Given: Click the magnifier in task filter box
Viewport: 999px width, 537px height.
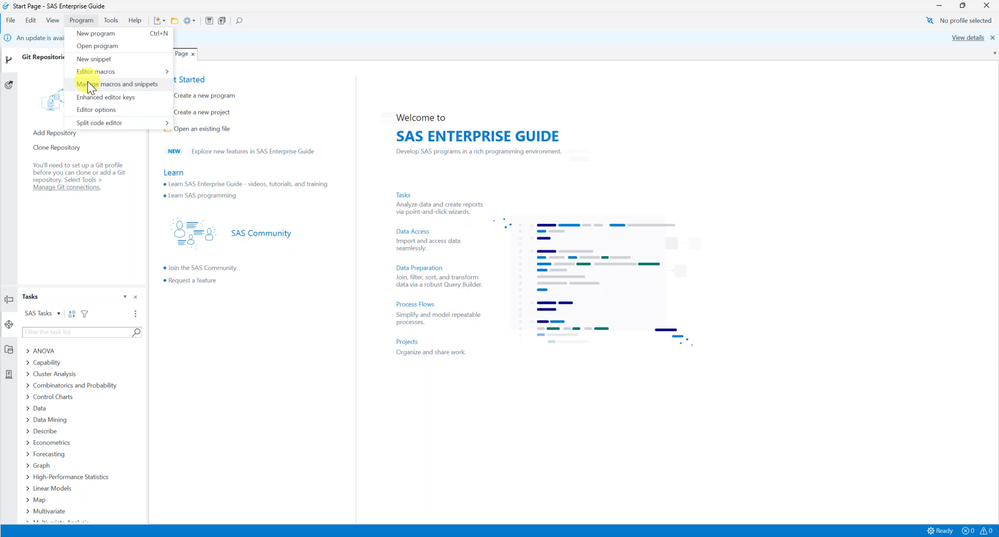Looking at the screenshot, I should pyautogui.click(x=136, y=332).
